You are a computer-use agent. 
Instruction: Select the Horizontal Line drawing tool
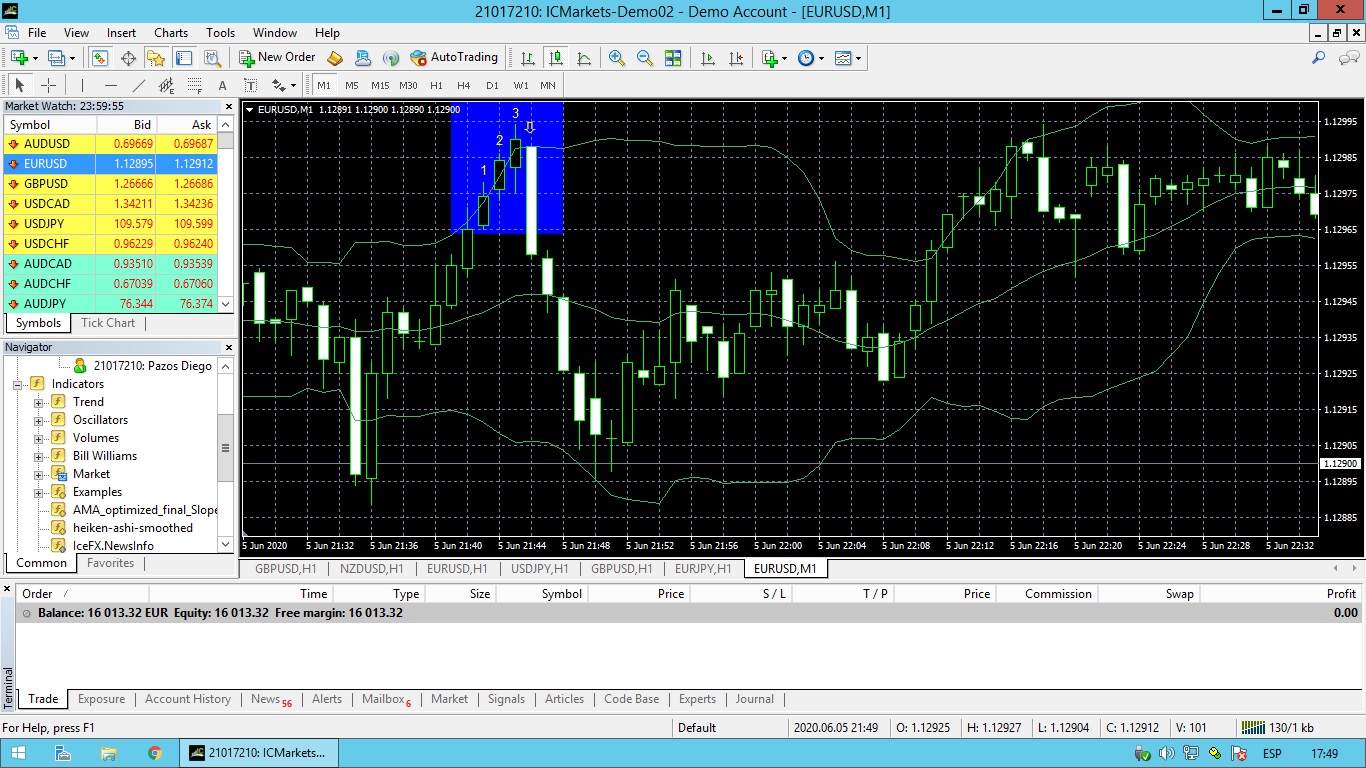pyautogui.click(x=110, y=86)
